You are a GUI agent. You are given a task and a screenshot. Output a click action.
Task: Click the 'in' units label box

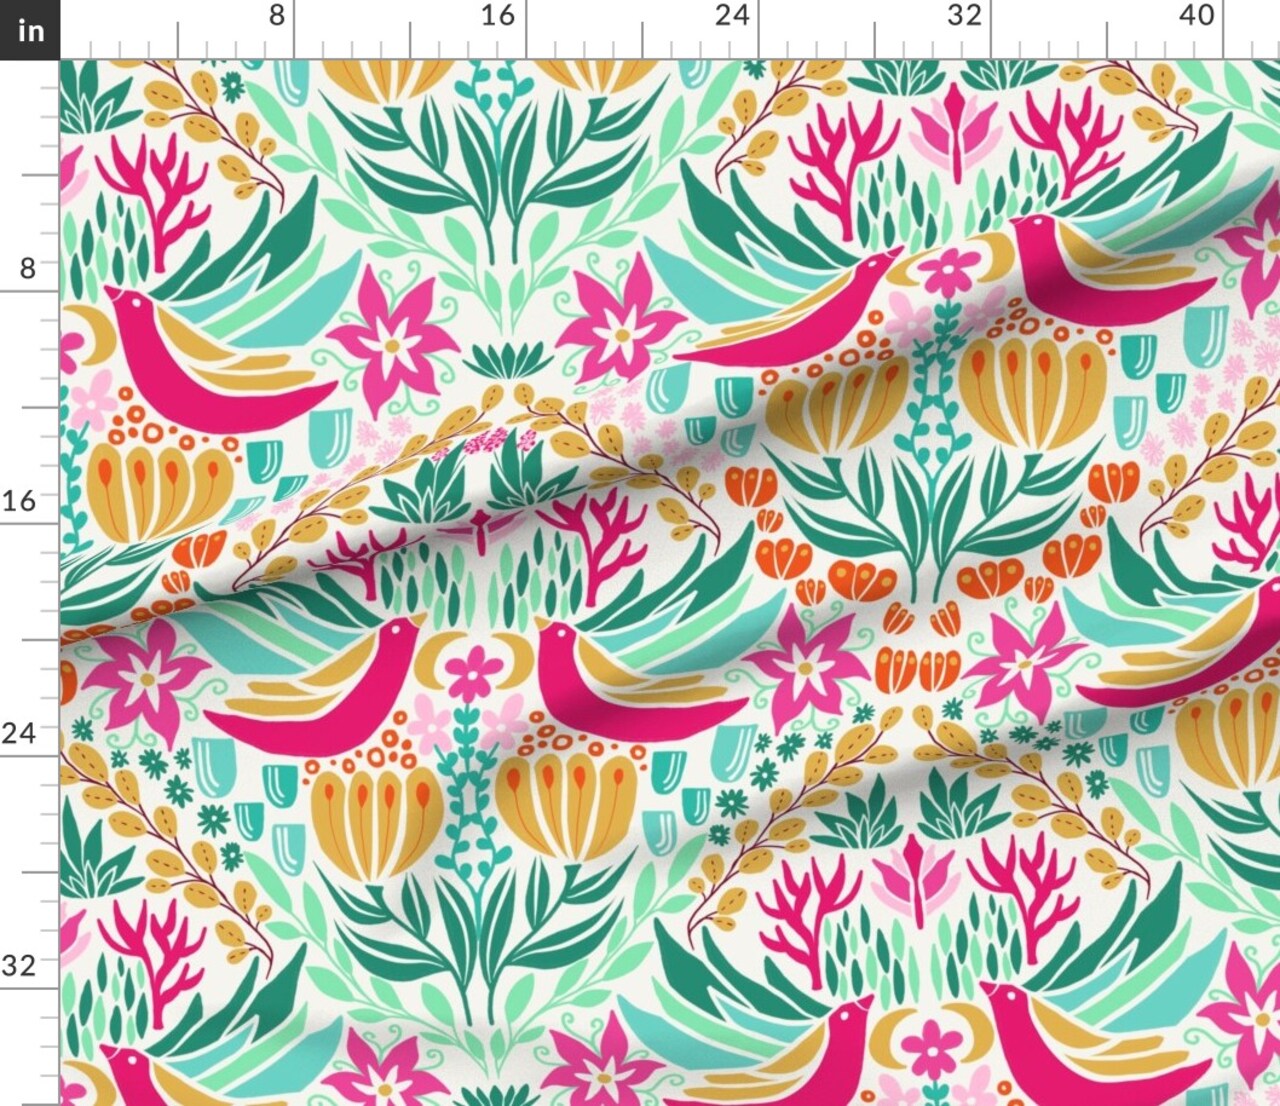(30, 30)
